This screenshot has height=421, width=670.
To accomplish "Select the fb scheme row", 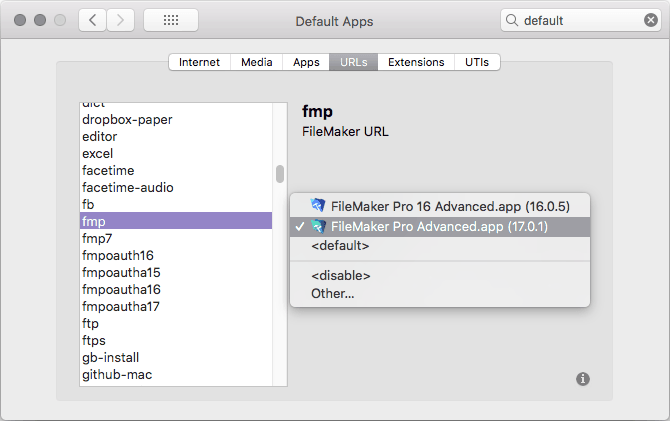I will (176, 204).
